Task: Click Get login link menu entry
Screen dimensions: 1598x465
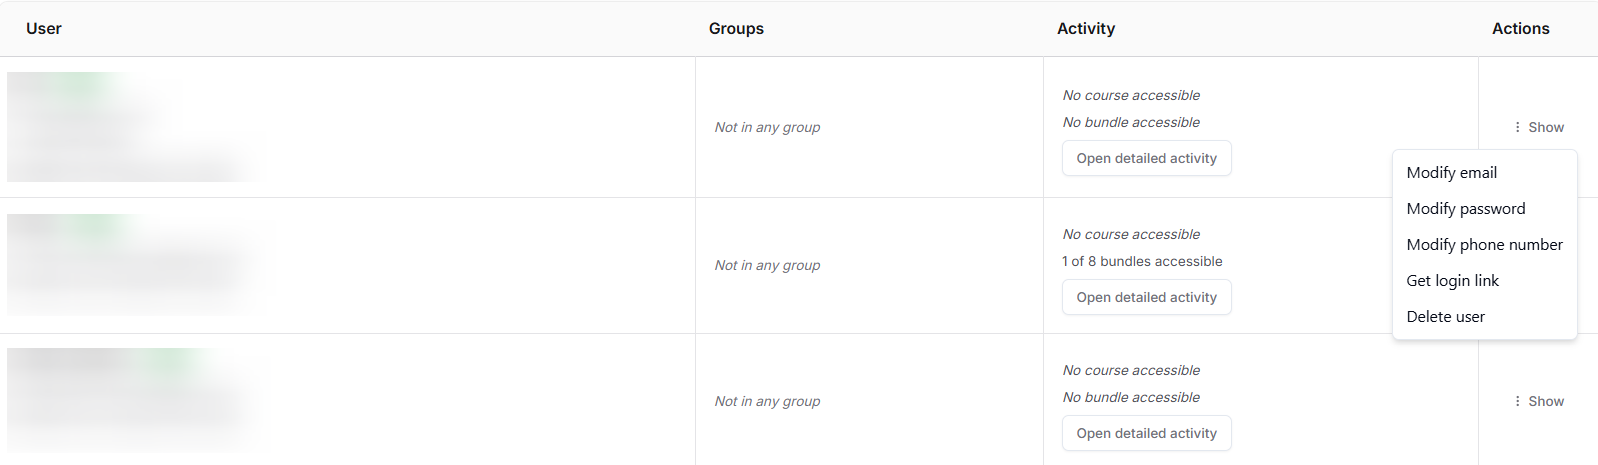Action: [x=1452, y=281]
